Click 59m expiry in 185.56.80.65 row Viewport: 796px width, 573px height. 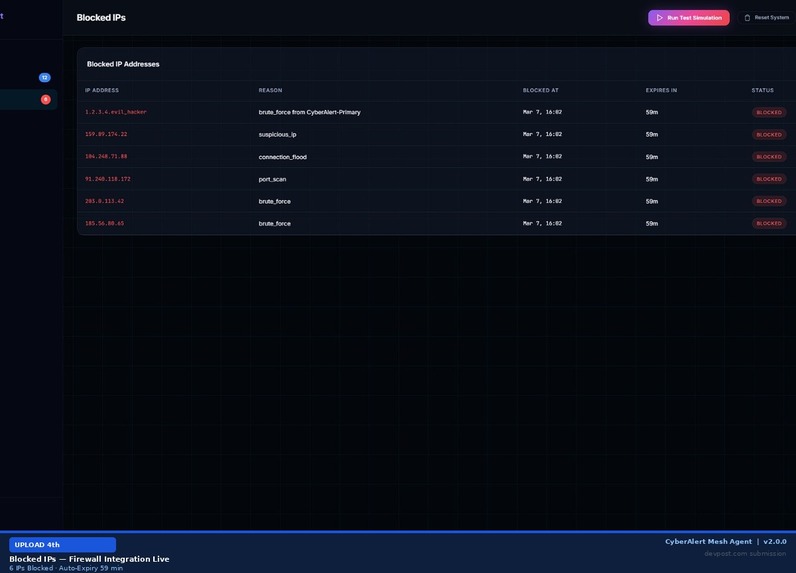tap(652, 223)
